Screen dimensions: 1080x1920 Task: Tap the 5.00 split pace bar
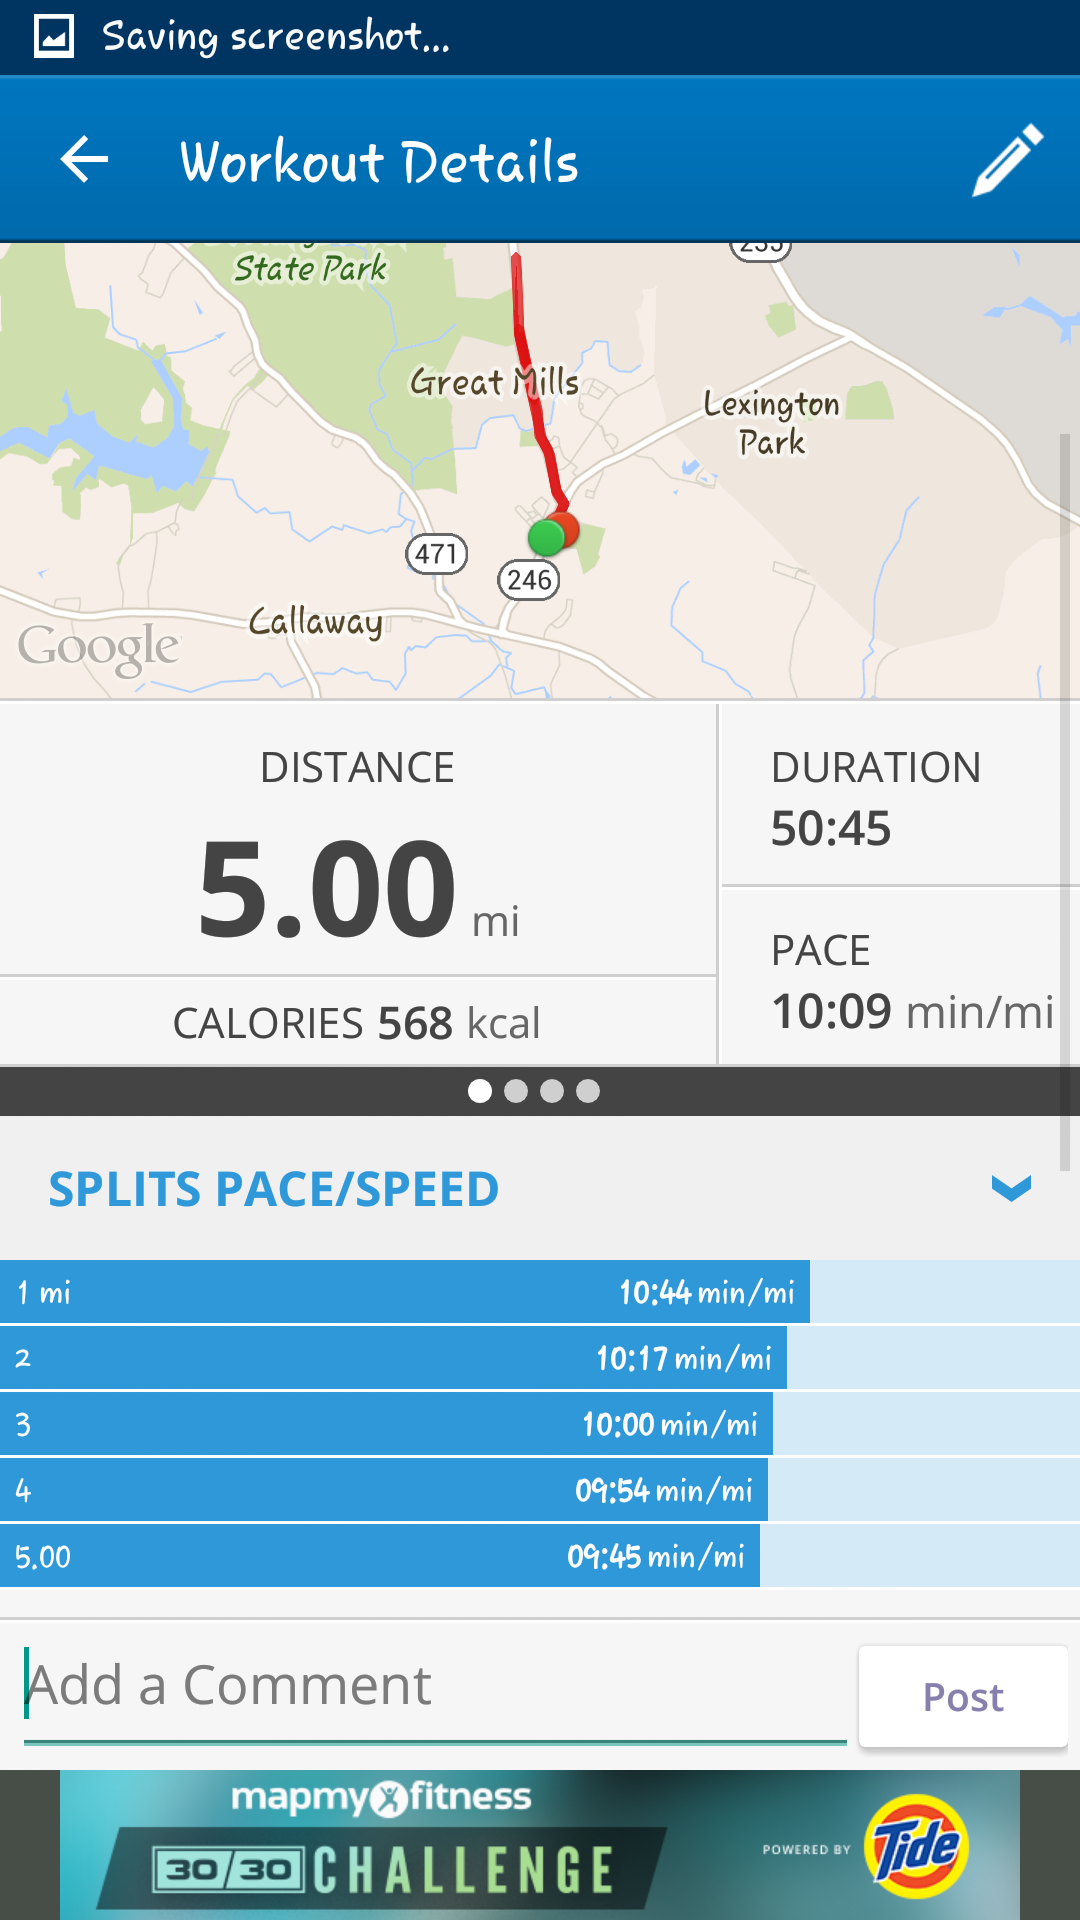pyautogui.click(x=380, y=1556)
